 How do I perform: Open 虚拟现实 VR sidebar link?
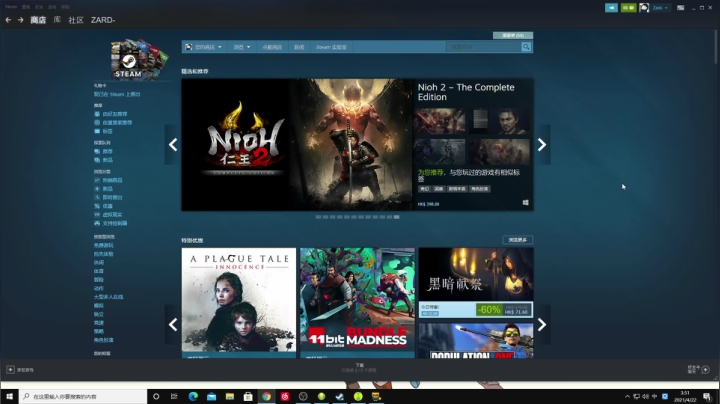pyautogui.click(x=112, y=214)
